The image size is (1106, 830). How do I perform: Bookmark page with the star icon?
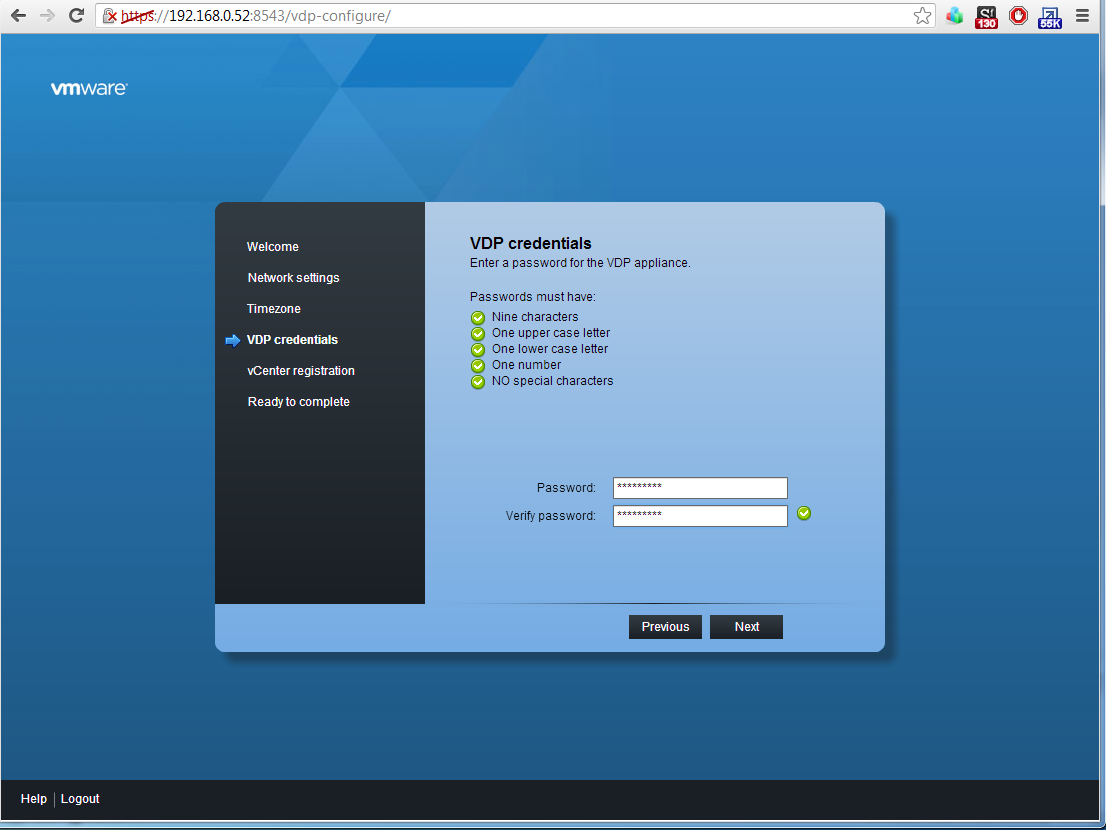coord(922,16)
